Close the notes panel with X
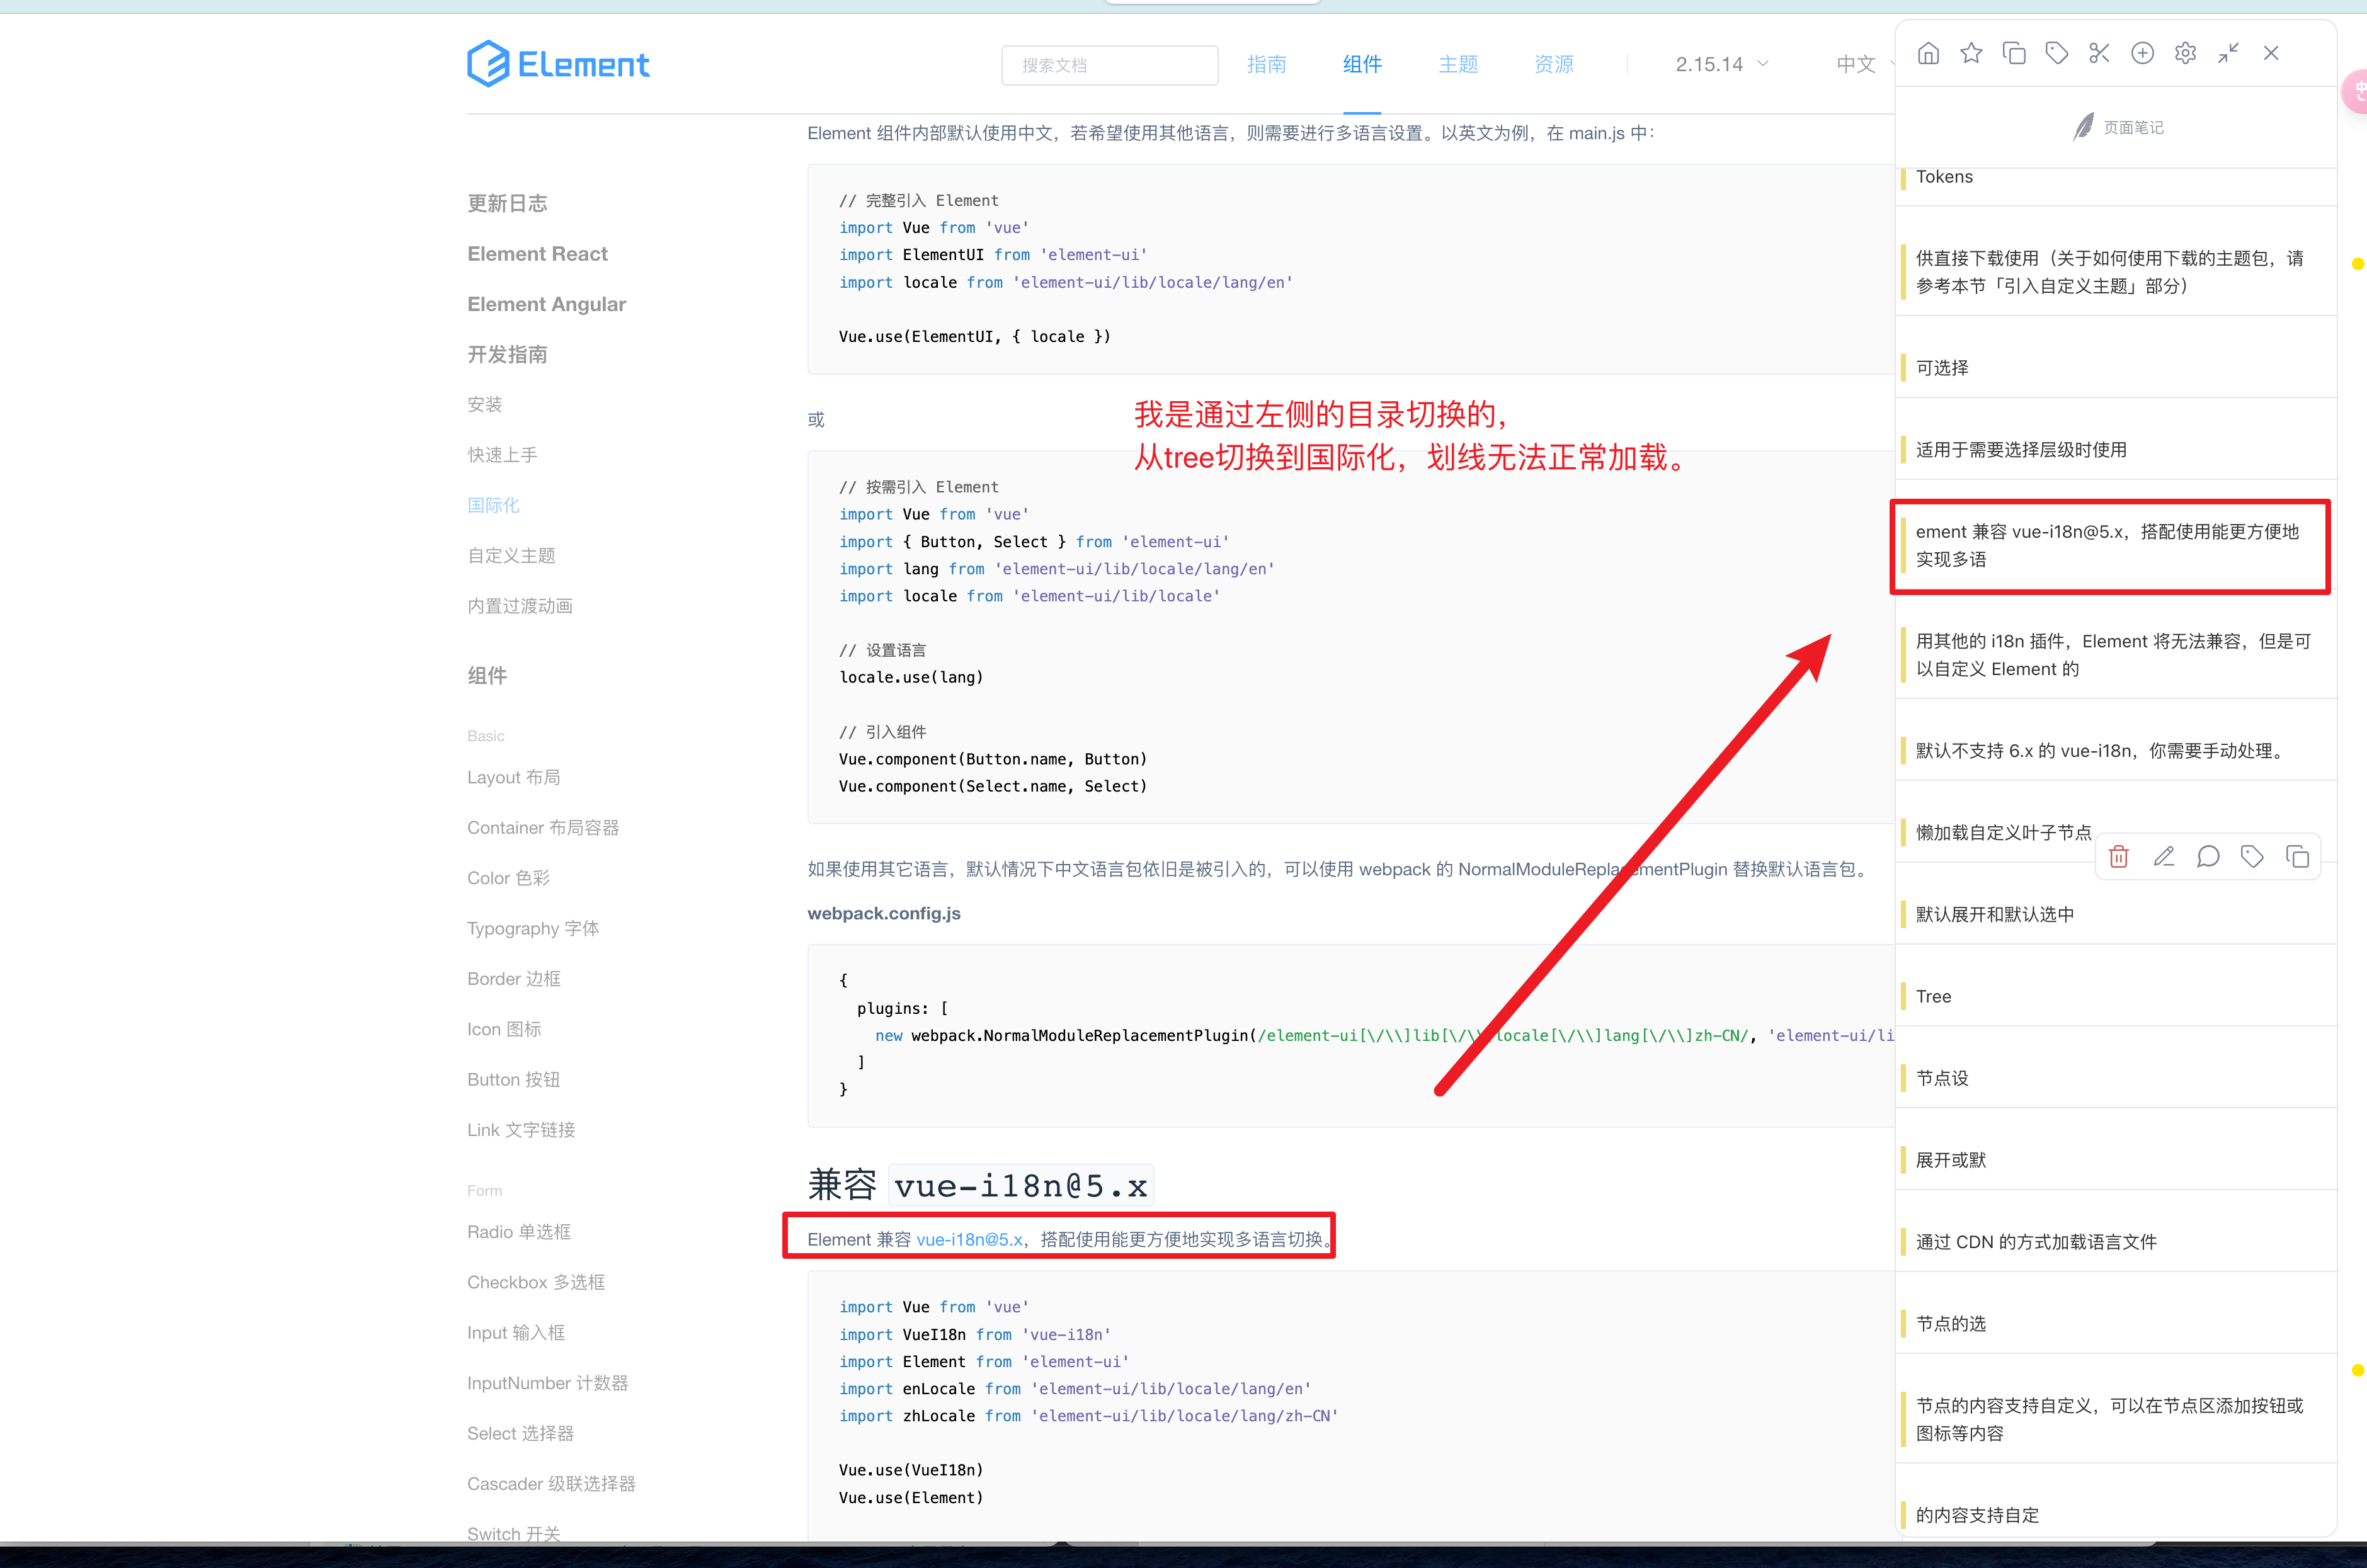 click(2271, 53)
